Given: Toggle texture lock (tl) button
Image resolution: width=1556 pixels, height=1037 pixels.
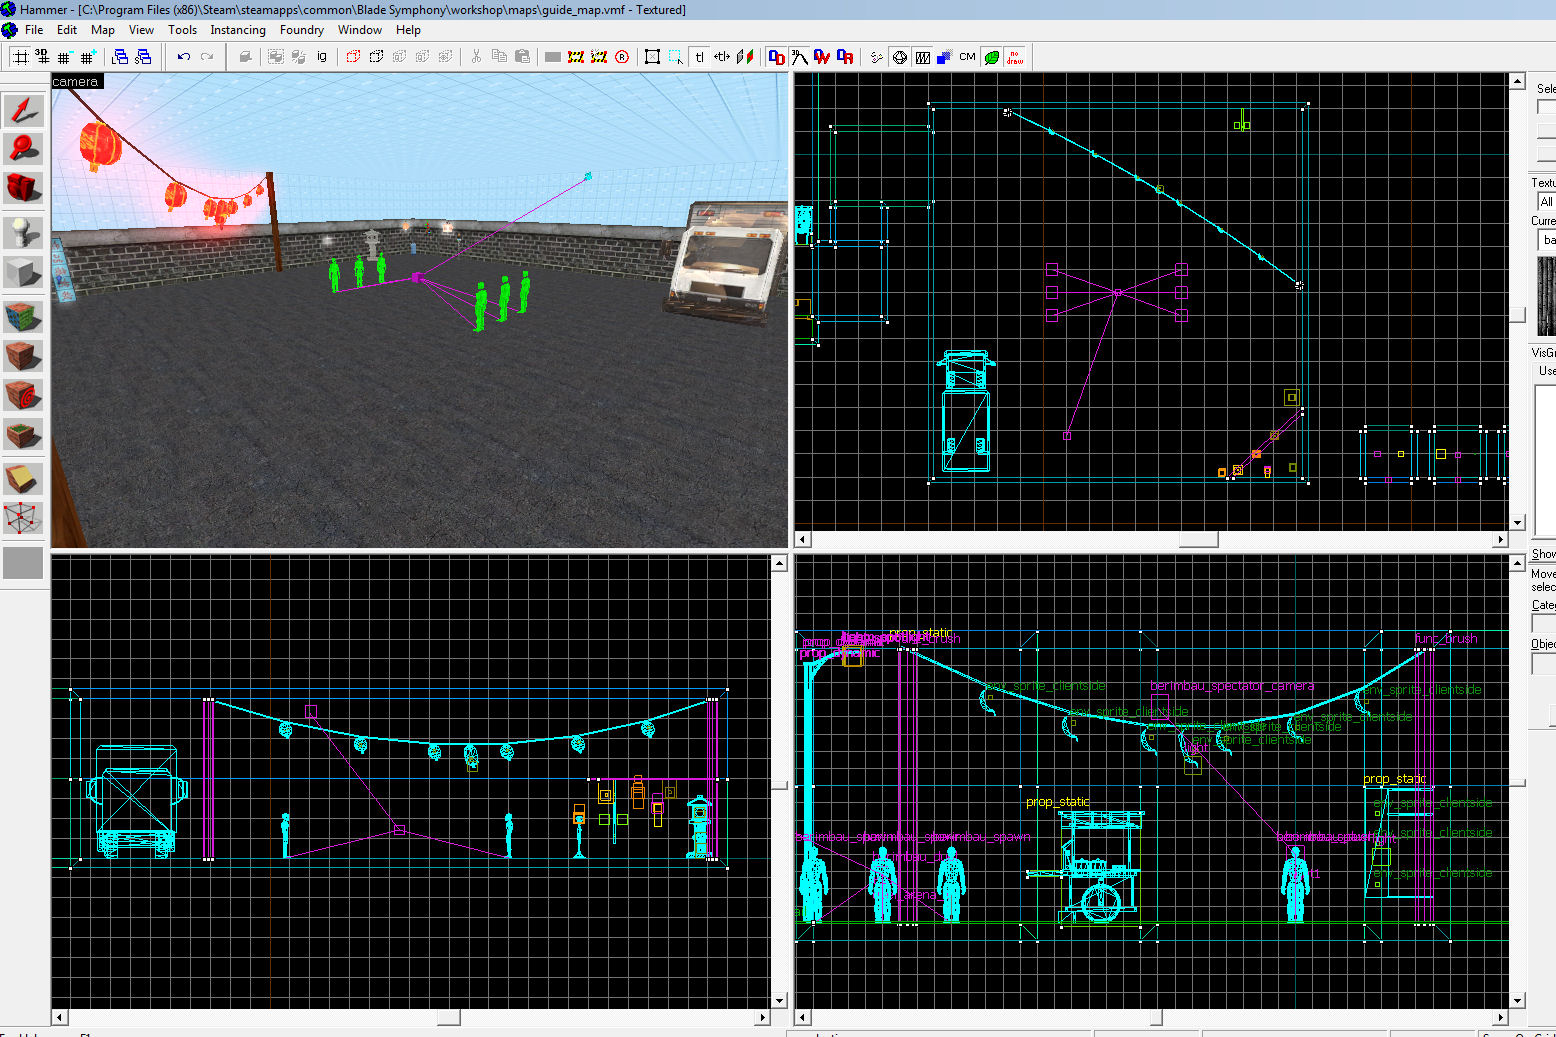Looking at the screenshot, I should [x=699, y=57].
